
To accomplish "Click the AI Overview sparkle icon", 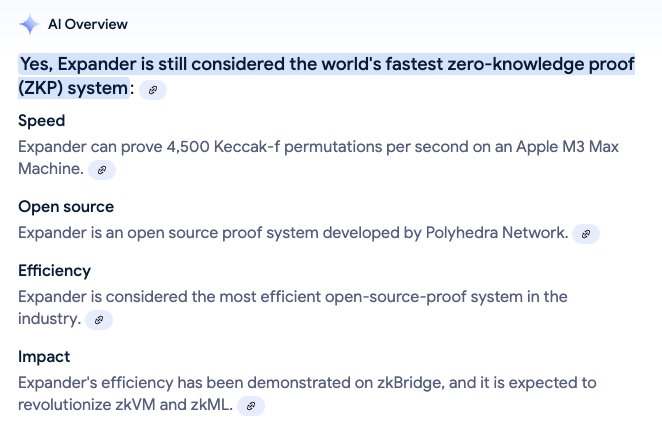I will [30, 24].
